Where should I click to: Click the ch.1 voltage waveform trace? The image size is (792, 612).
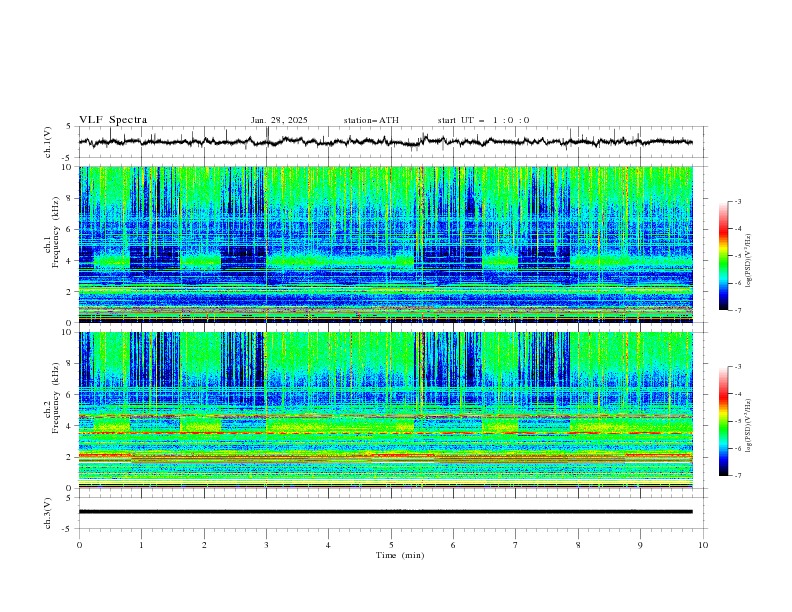[x=385, y=142]
